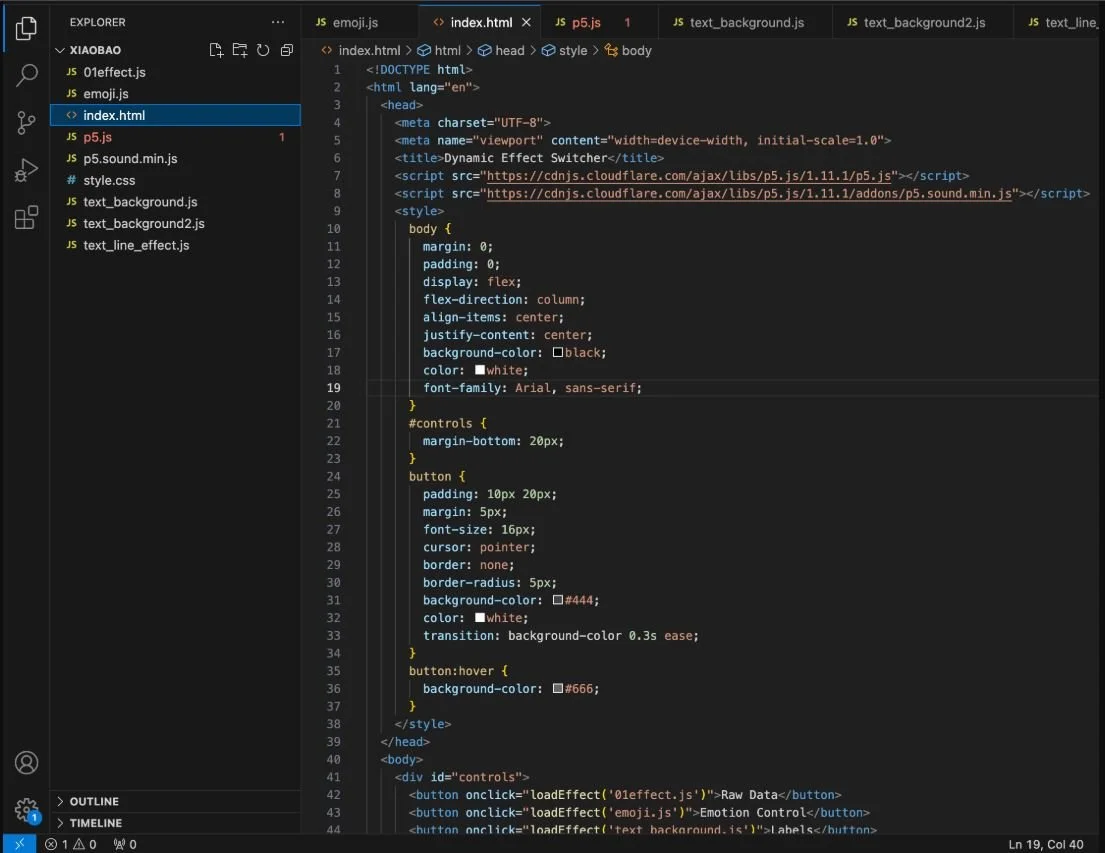
Task: Place cursor in the title text on line 6
Action: pyautogui.click(x=525, y=159)
